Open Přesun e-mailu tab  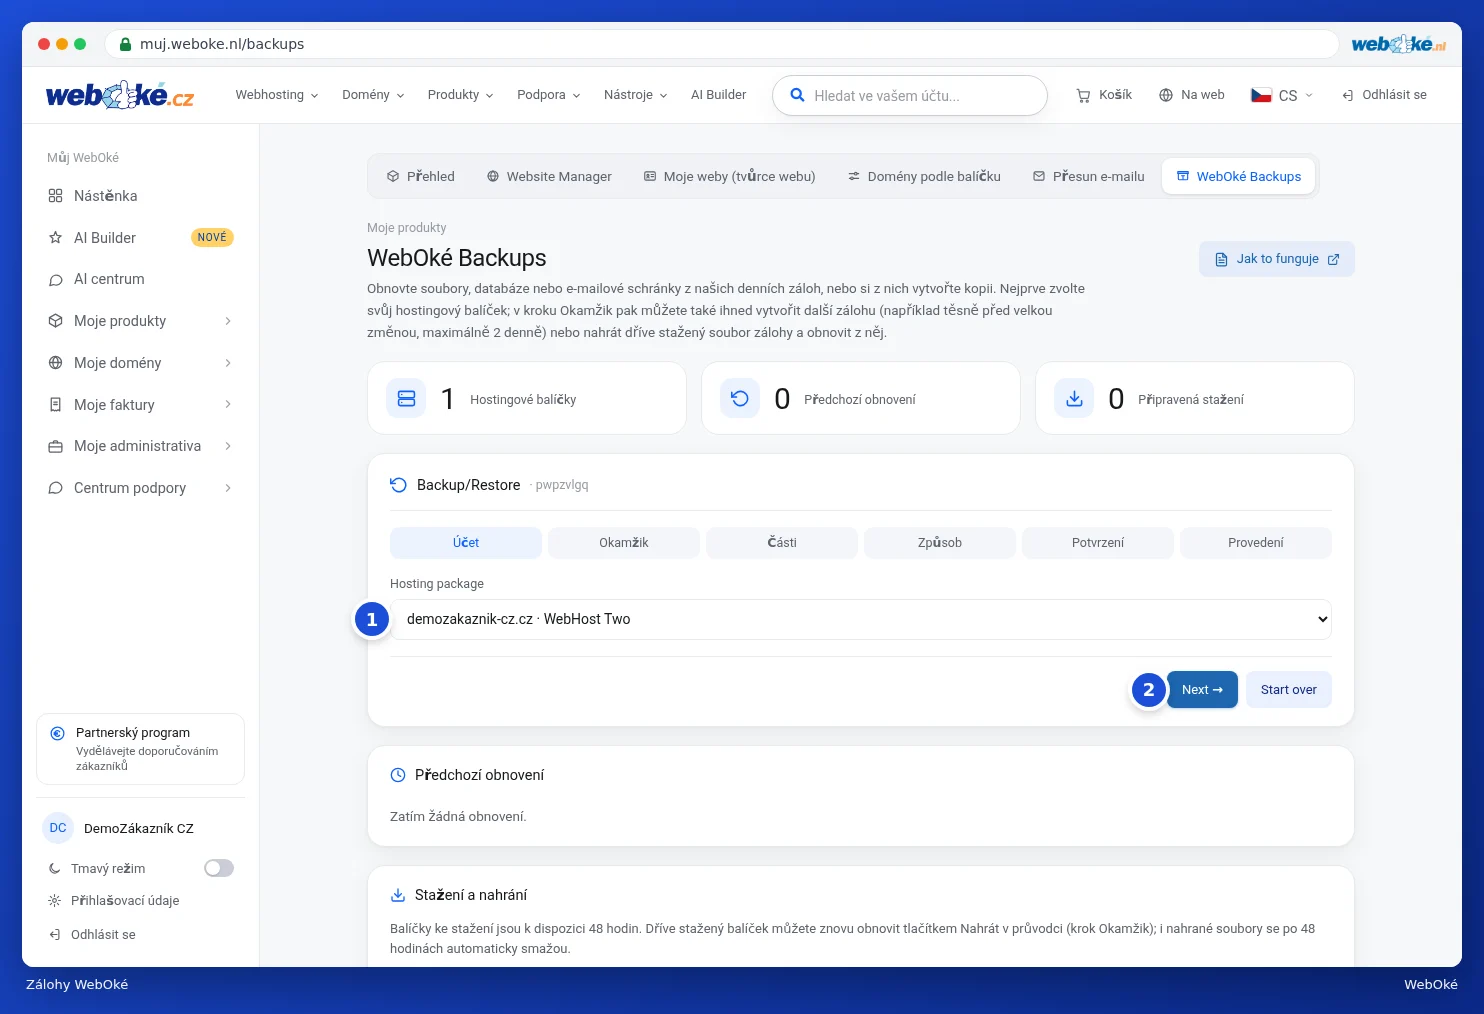point(1089,176)
